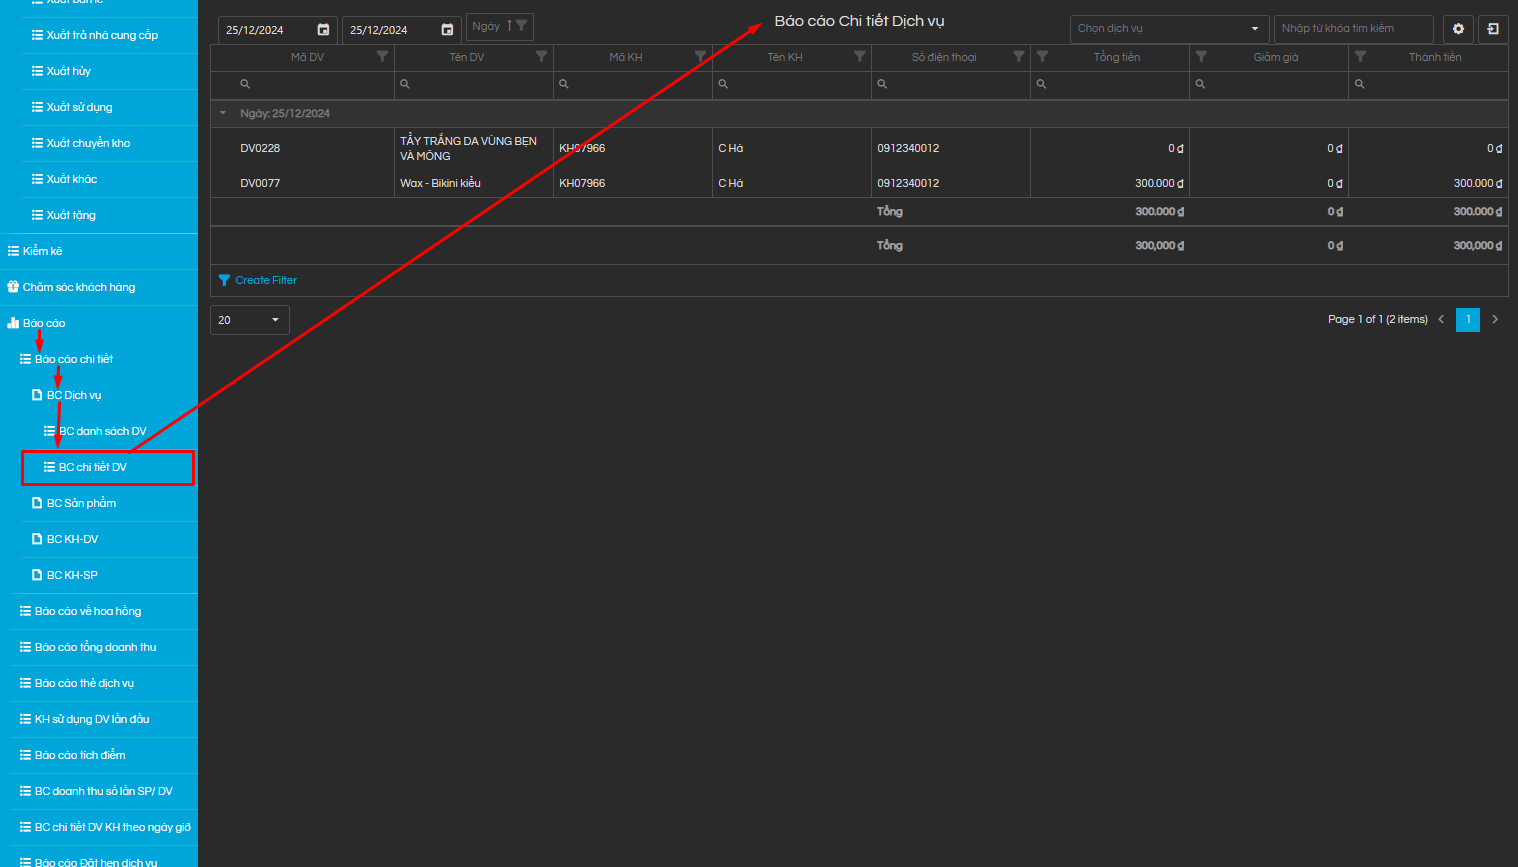Go to page 1 button
The width and height of the screenshot is (1518, 867).
pyautogui.click(x=1467, y=319)
